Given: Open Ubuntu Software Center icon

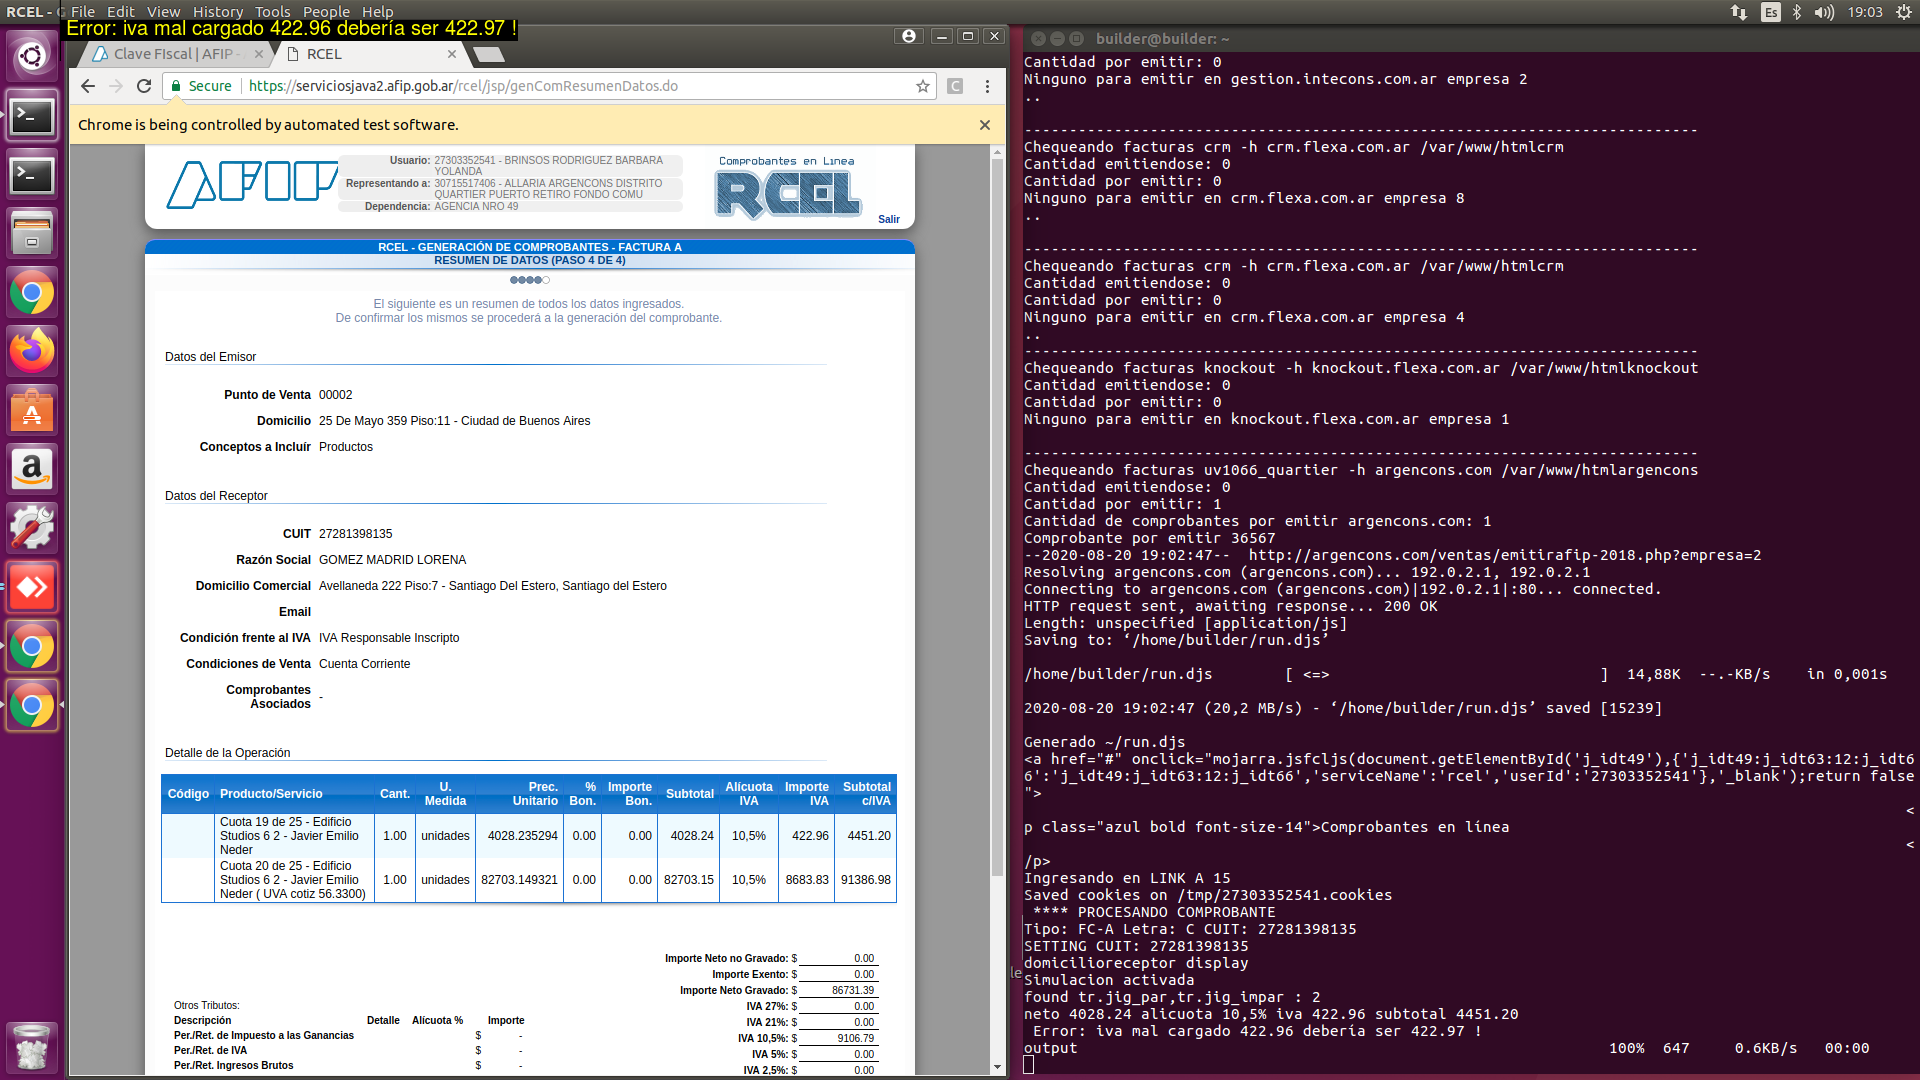Looking at the screenshot, I should [32, 410].
